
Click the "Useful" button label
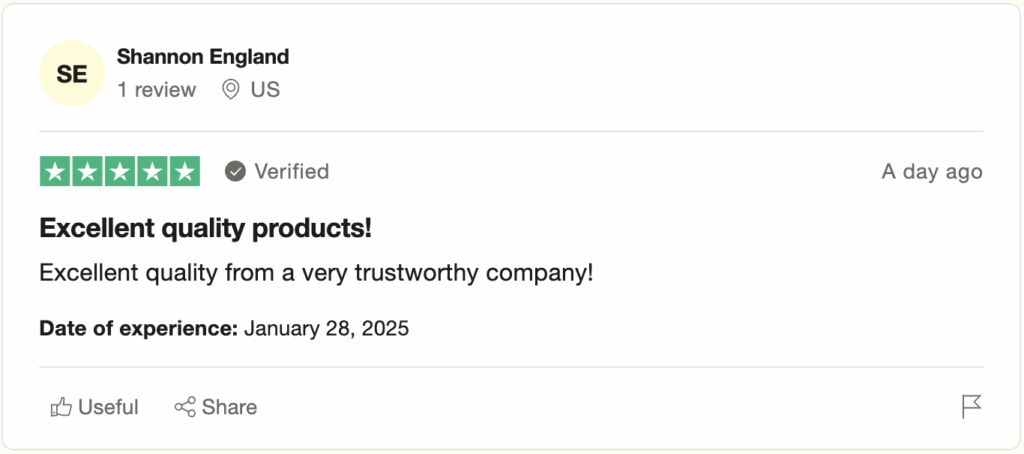[108, 407]
